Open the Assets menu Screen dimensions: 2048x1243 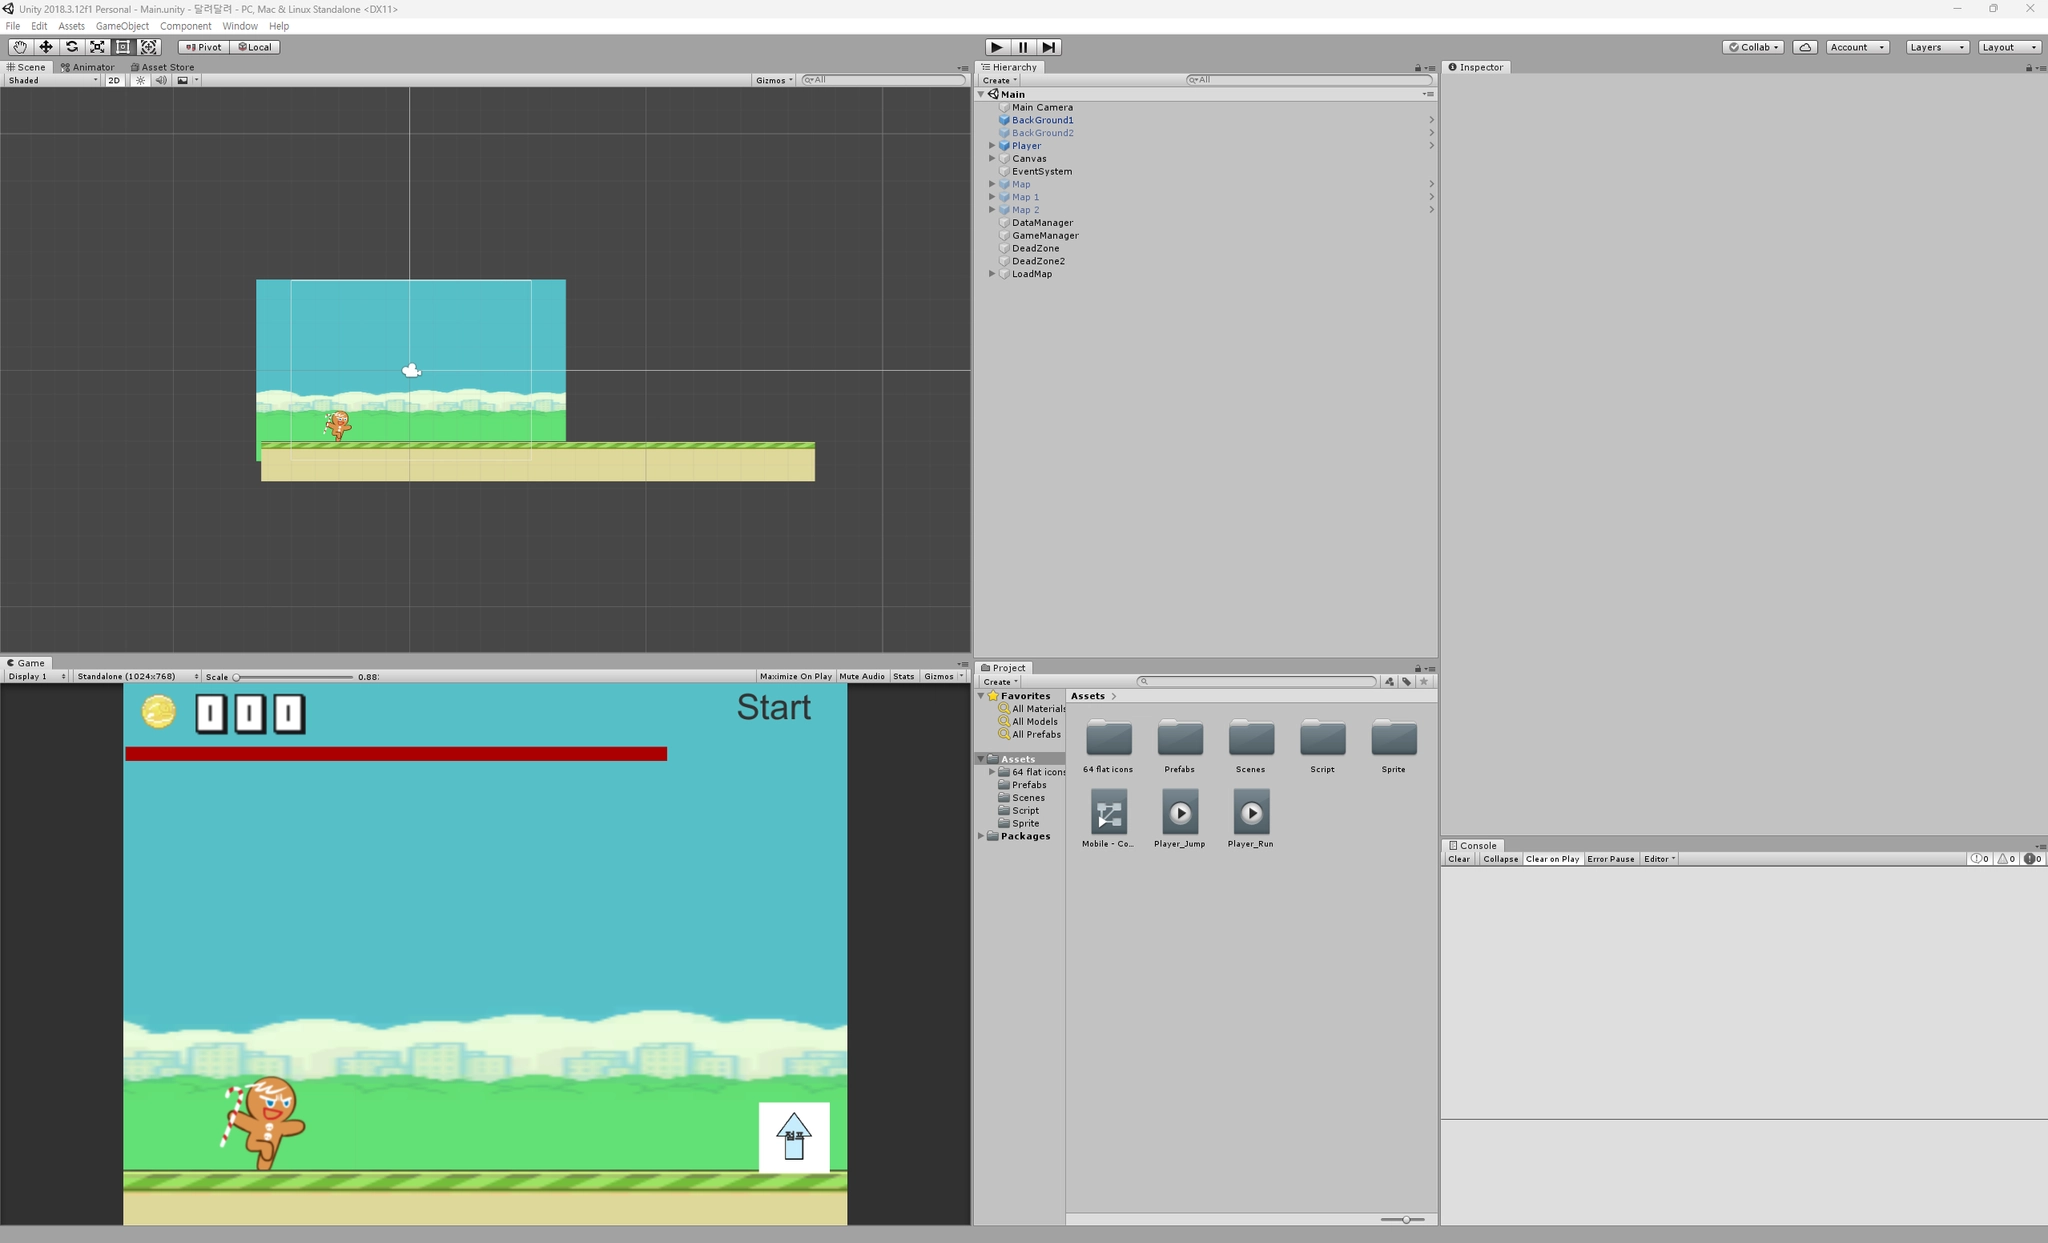[71, 26]
